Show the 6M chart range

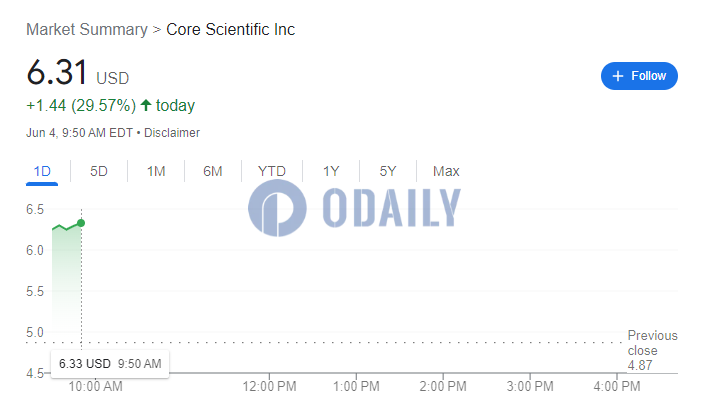pos(213,171)
